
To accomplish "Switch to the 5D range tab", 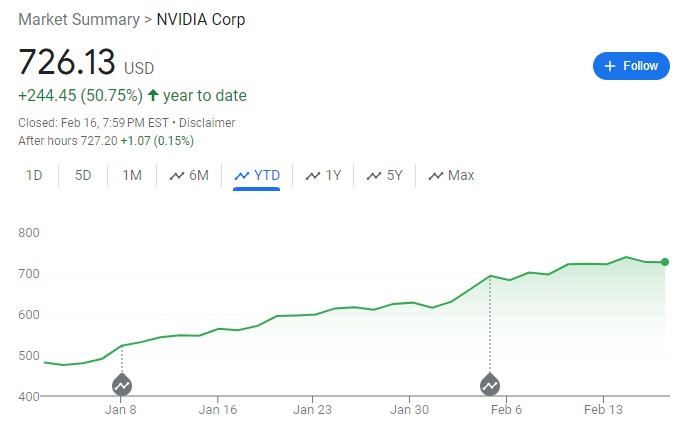I will [83, 176].
